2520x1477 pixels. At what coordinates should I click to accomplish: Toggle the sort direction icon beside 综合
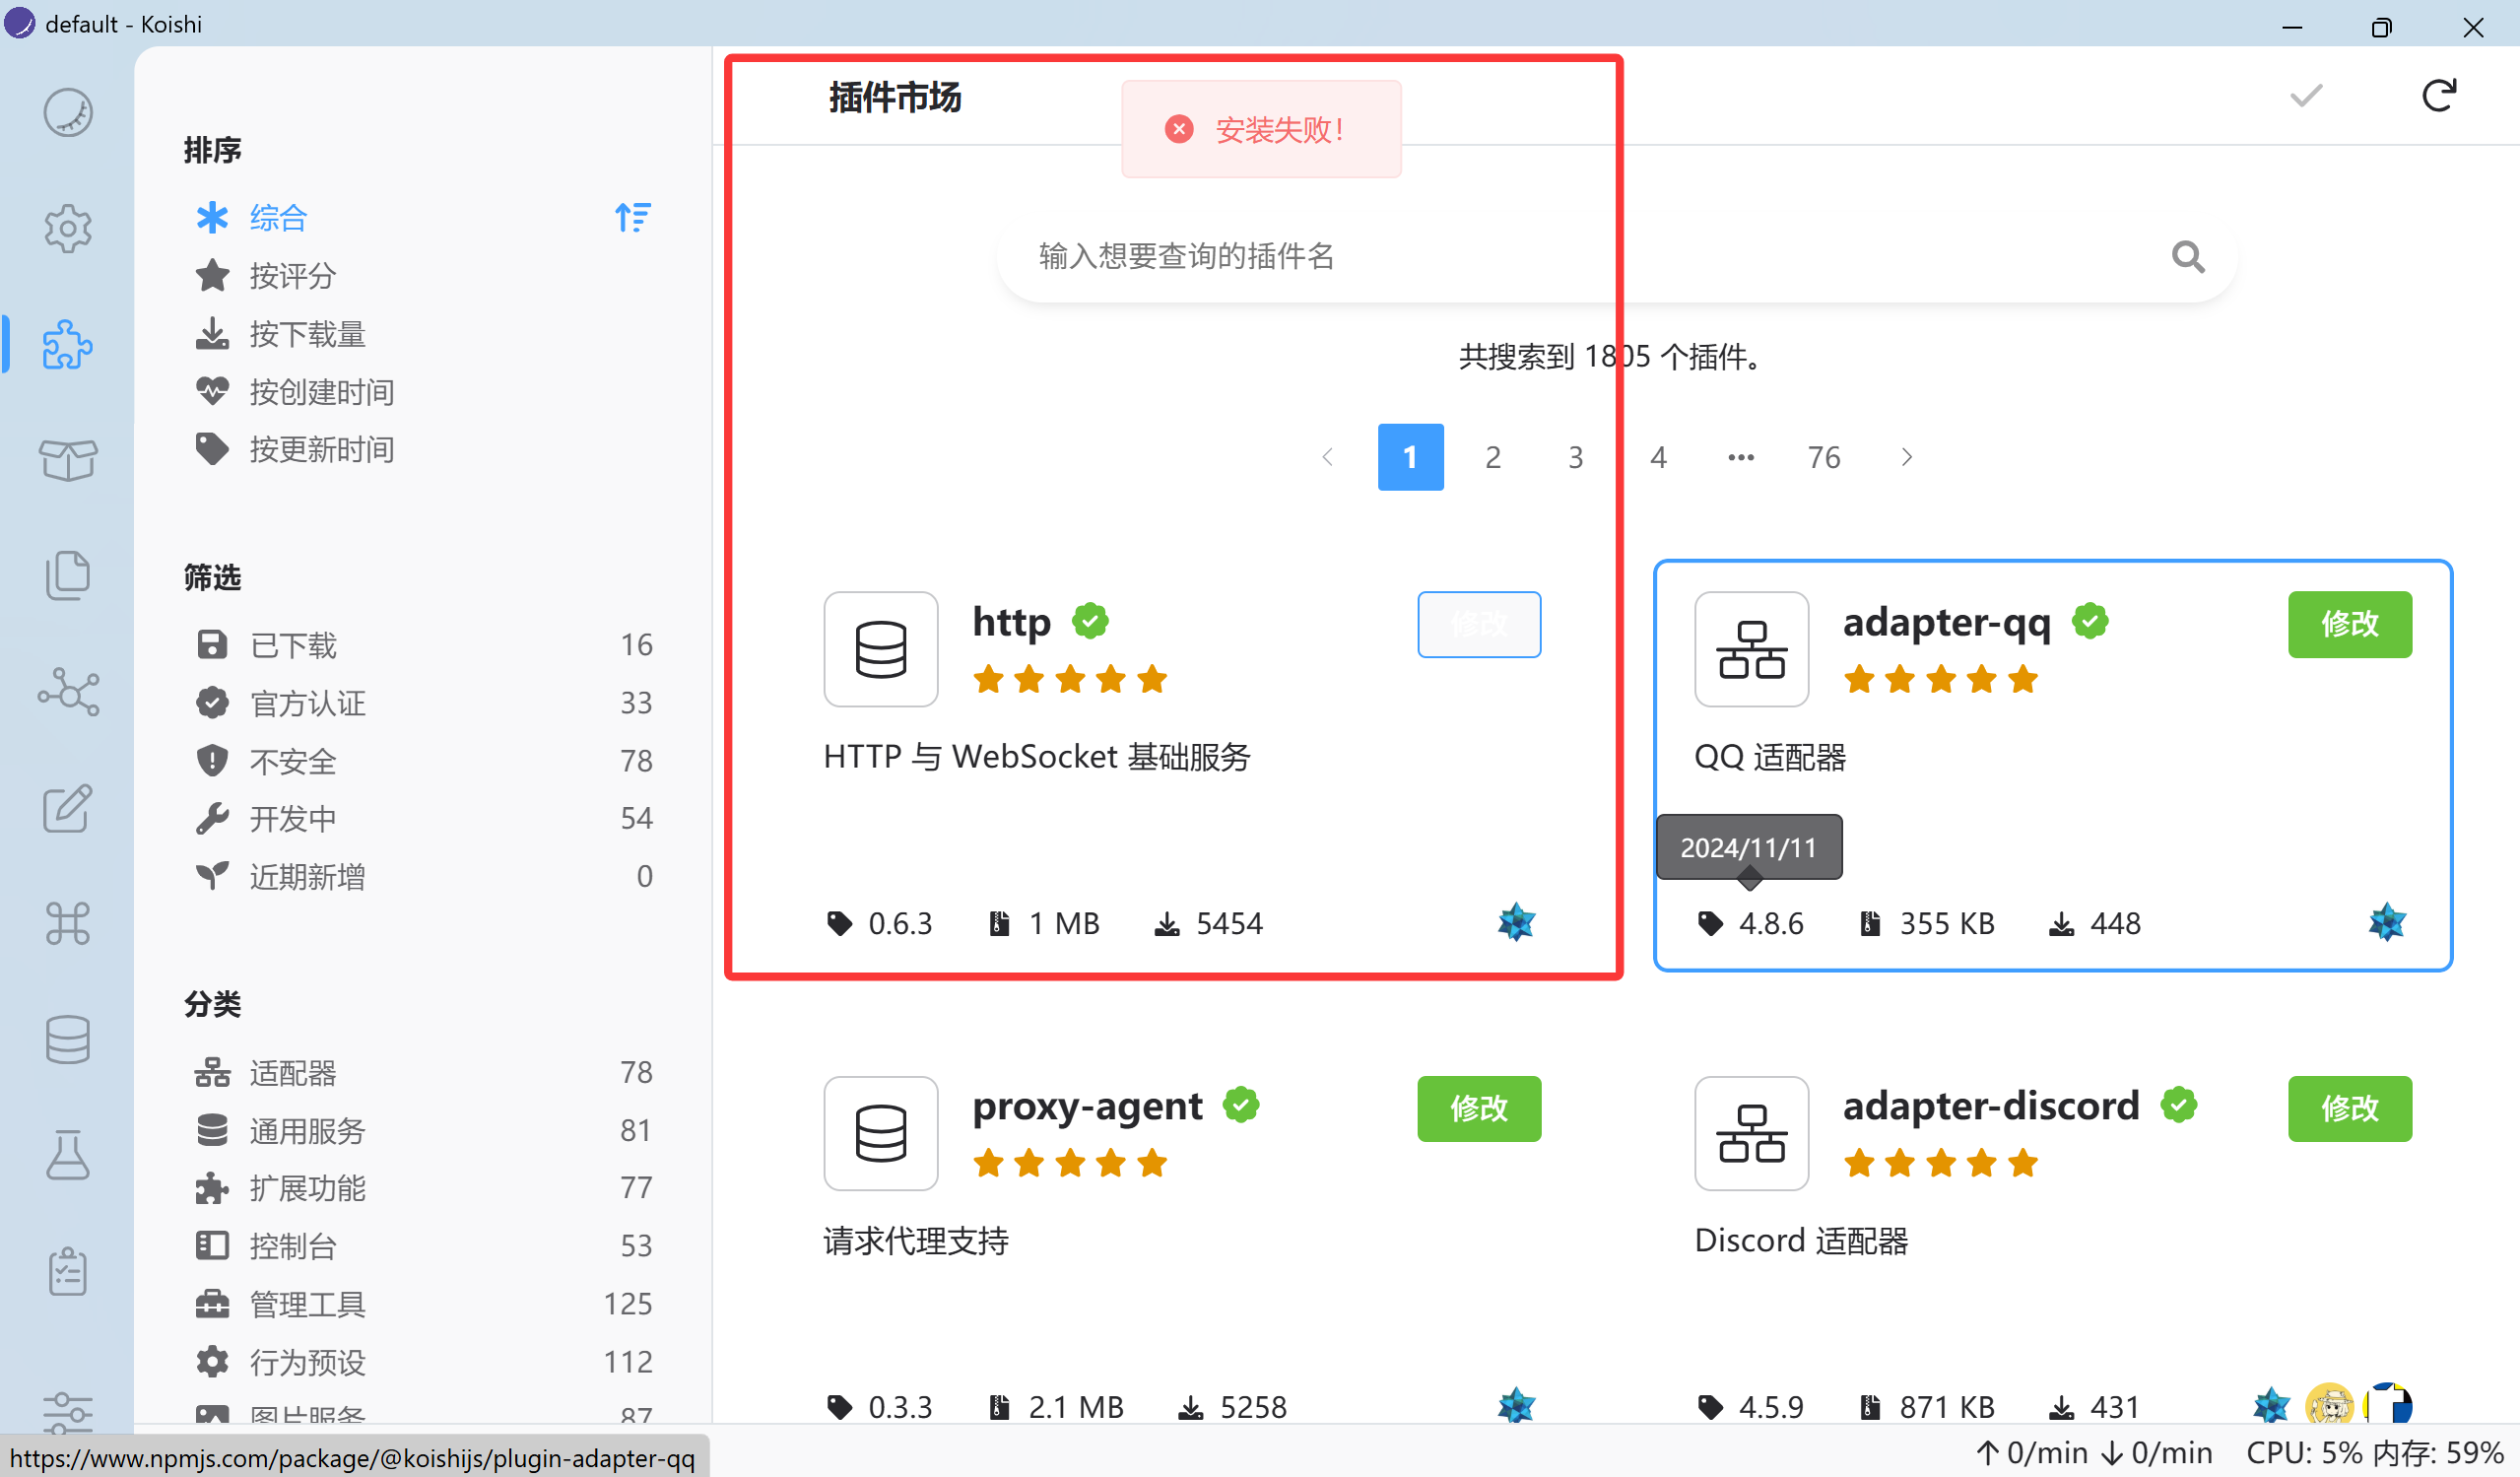(633, 217)
